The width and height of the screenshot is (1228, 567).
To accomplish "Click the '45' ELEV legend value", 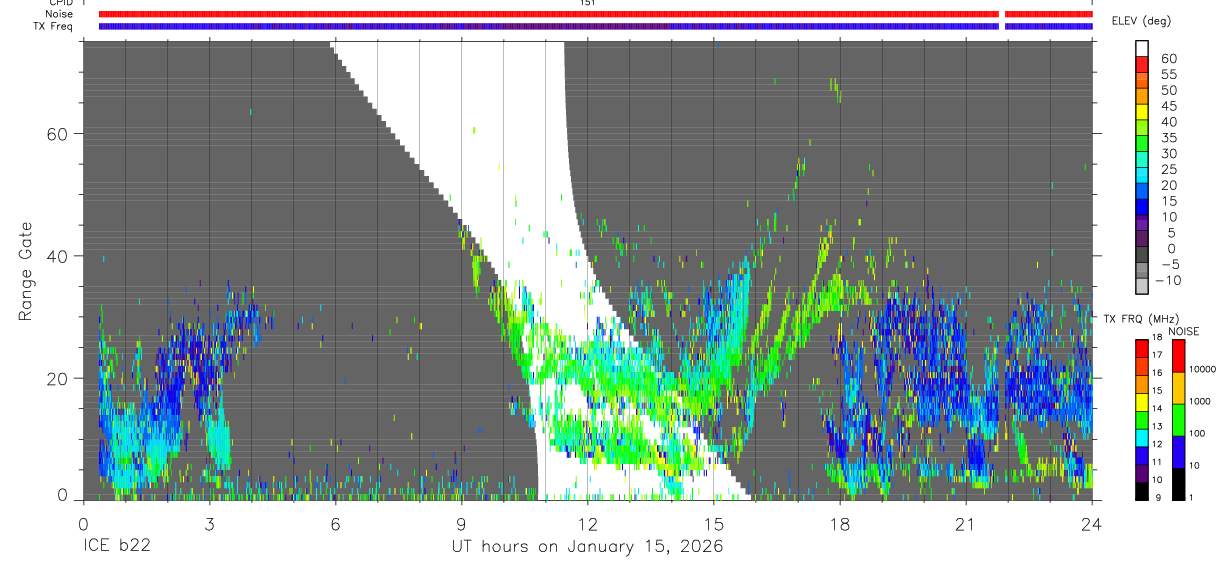I will [1169, 106].
